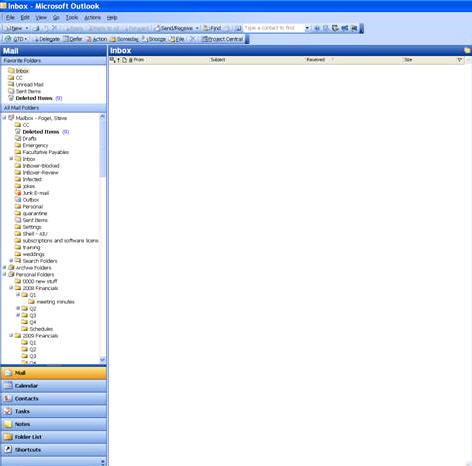Click the Someday button on the GTD toolbar
The width and height of the screenshot is (472, 466).
pyautogui.click(x=124, y=39)
